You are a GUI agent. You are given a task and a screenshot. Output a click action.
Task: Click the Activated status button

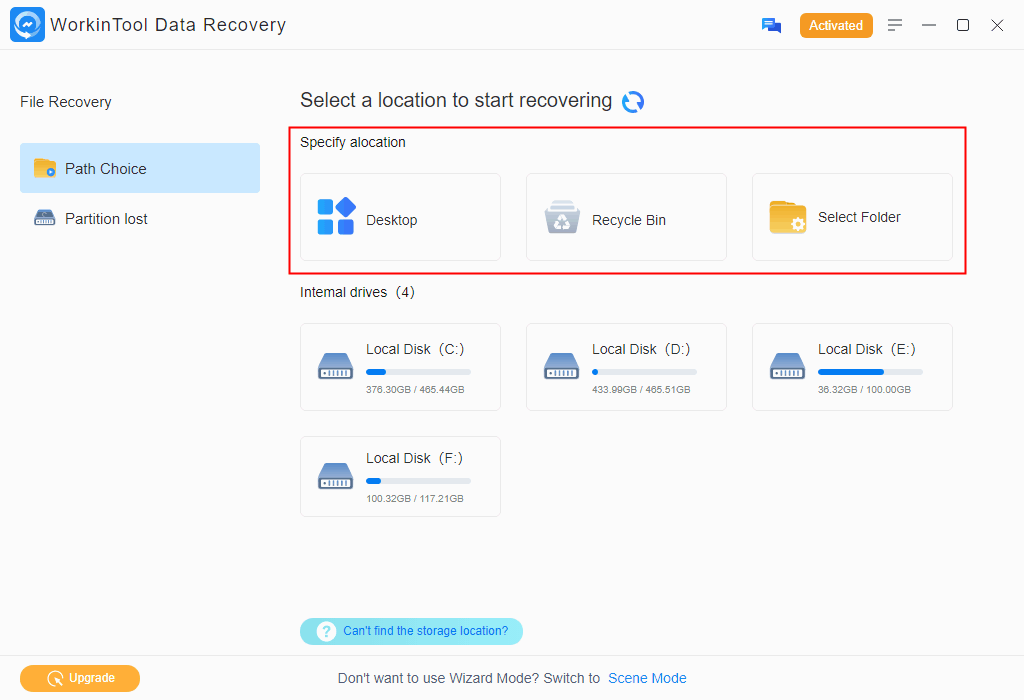click(836, 26)
